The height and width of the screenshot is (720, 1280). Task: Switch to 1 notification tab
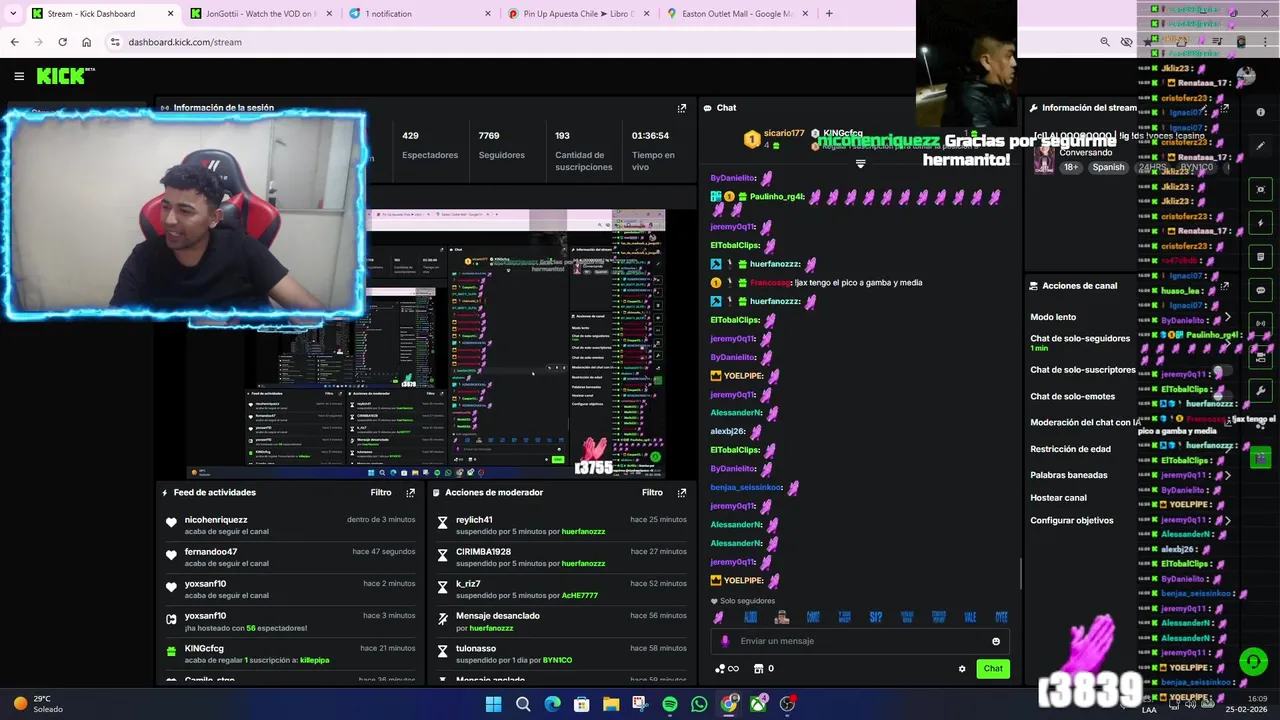[420, 14]
